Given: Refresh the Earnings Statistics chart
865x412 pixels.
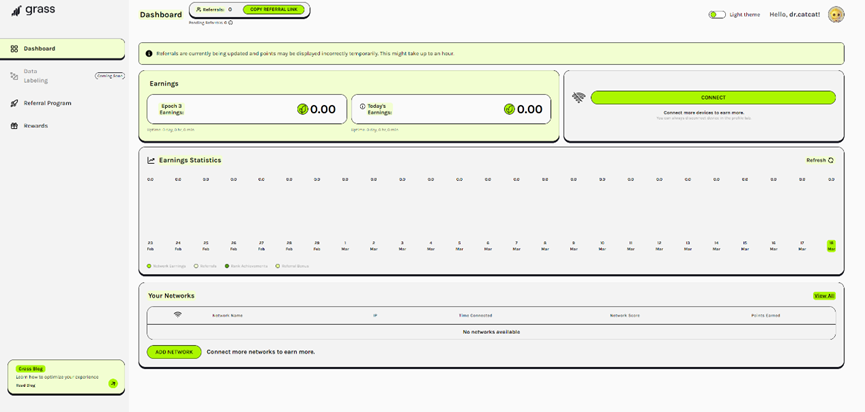Looking at the screenshot, I should pos(819,160).
